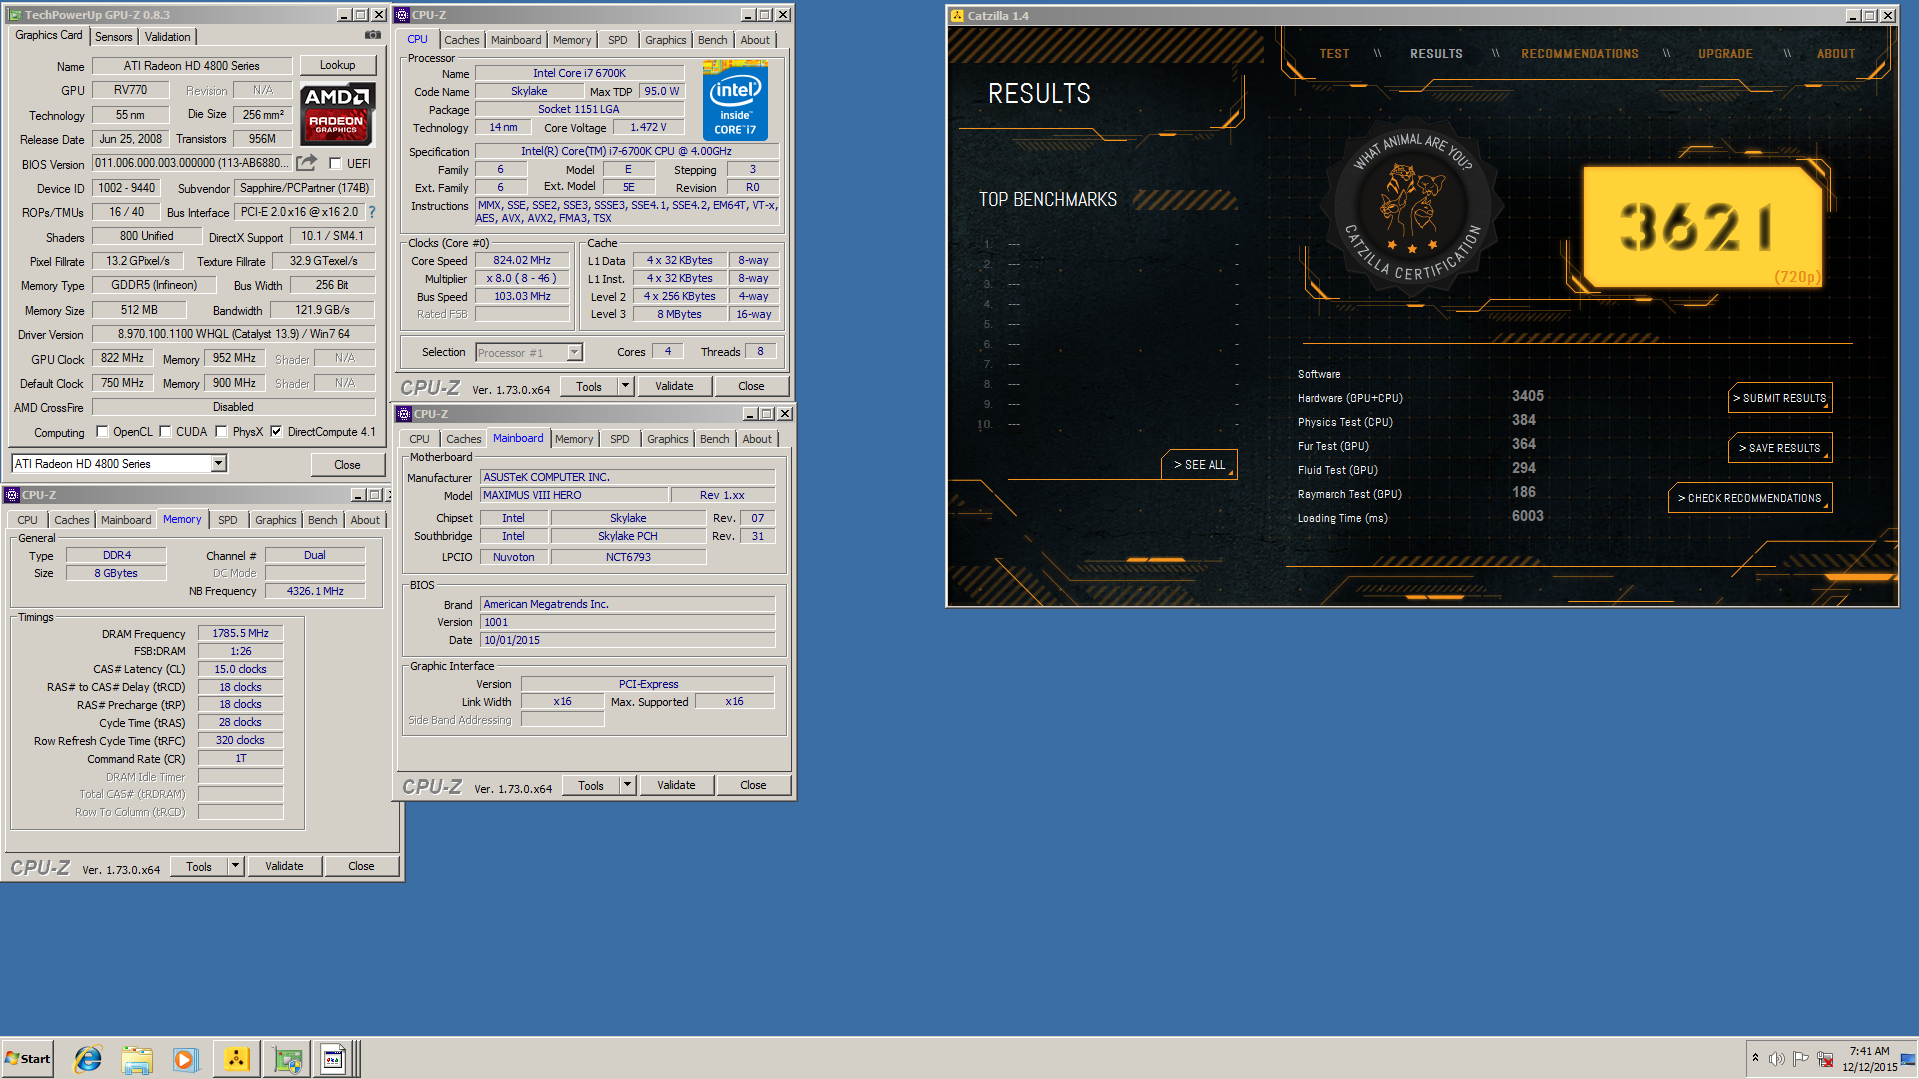
Task: Click the Catzilla 1.4 title bar icon
Action: 957,15
